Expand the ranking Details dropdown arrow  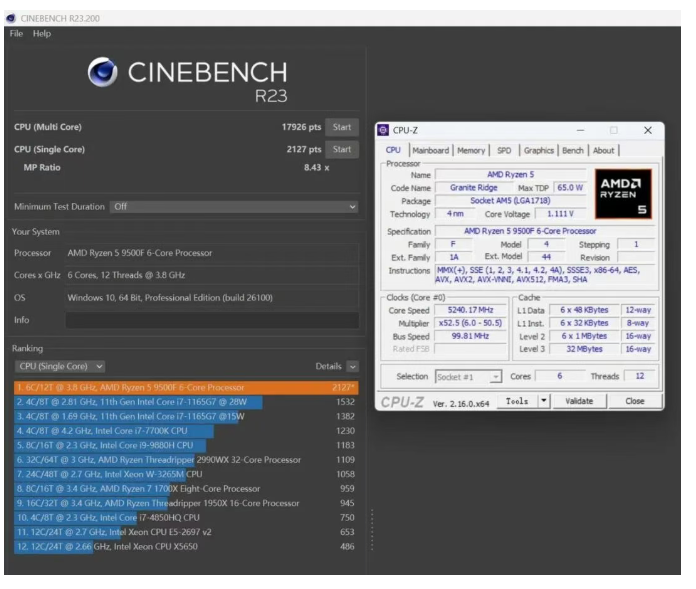(x=353, y=367)
